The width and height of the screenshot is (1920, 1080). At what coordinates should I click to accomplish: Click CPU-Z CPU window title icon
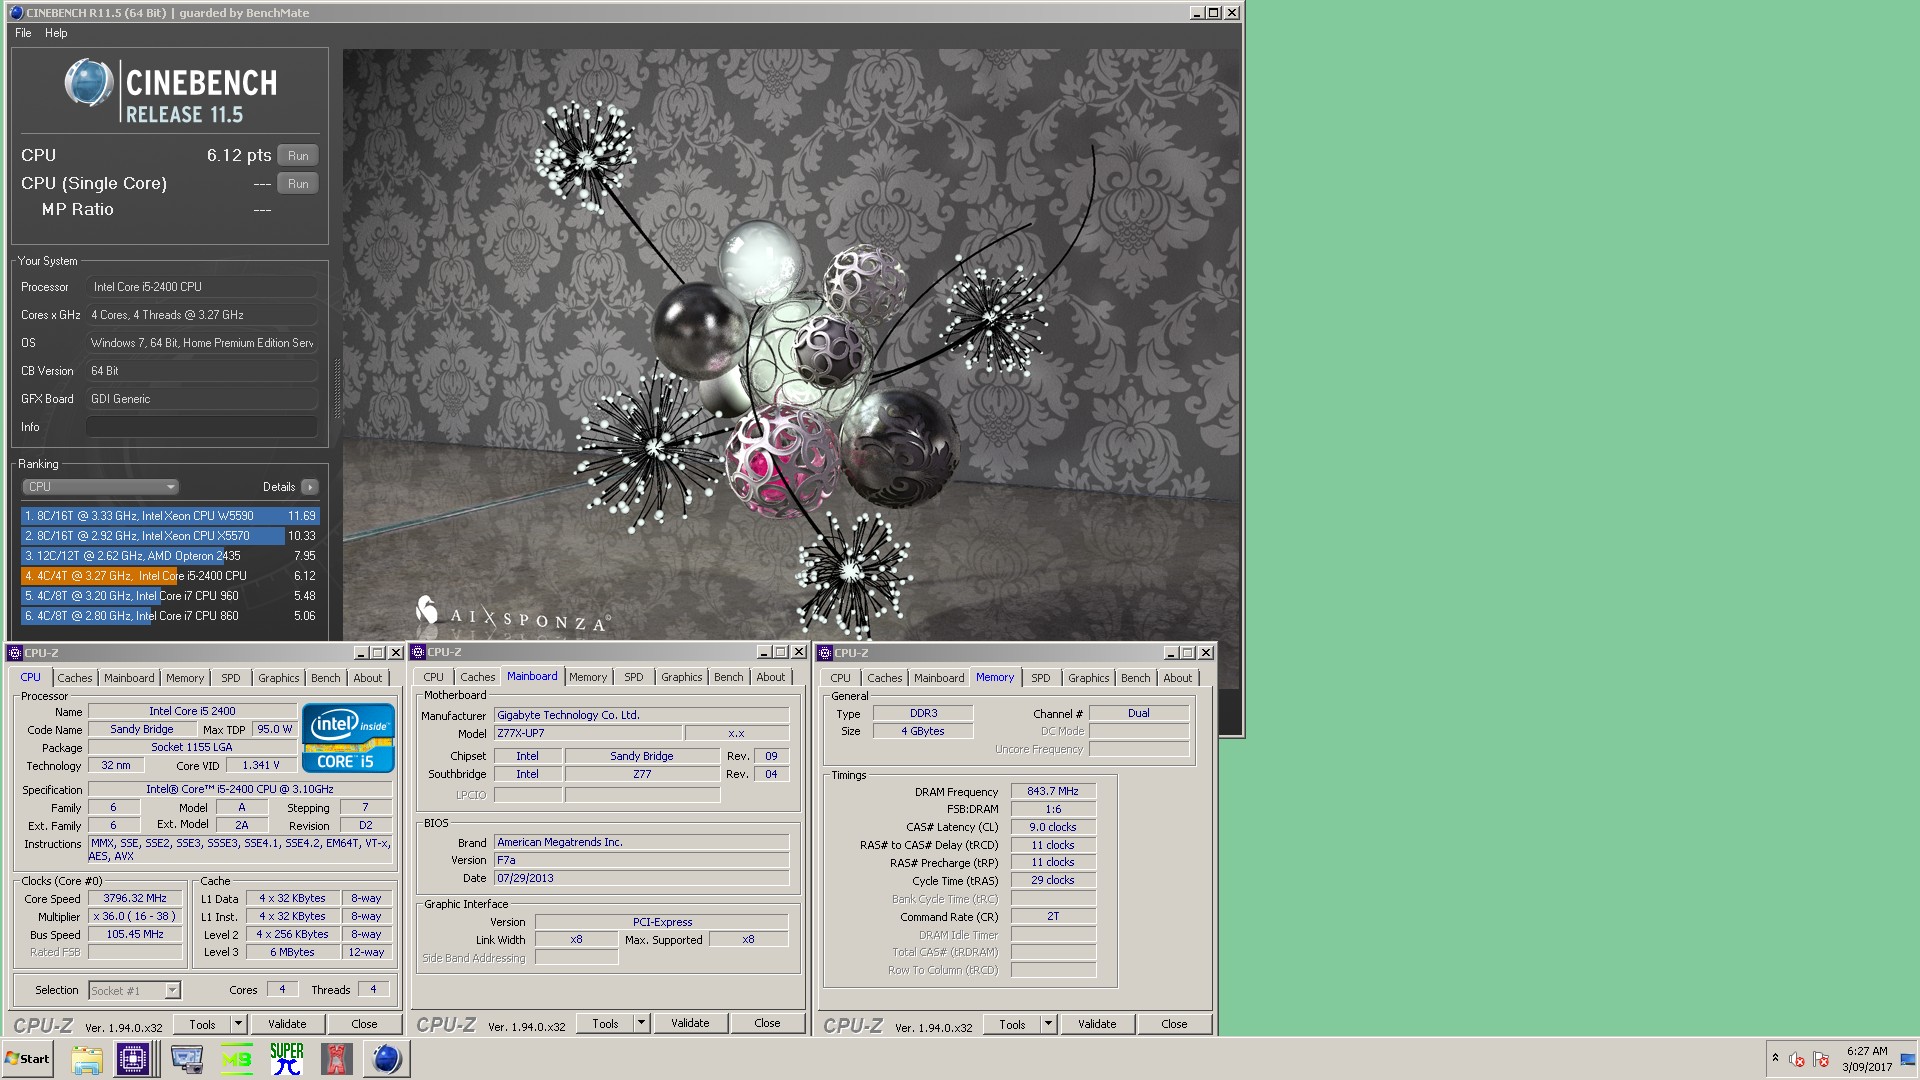point(15,653)
